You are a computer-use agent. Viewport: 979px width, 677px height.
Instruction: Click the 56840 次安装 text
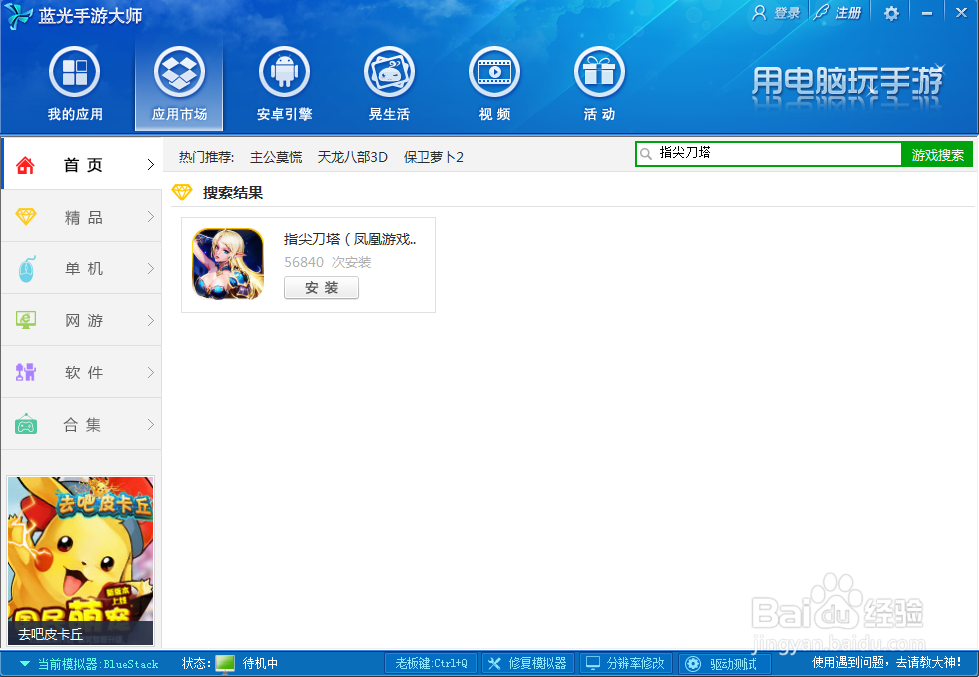[x=328, y=262]
